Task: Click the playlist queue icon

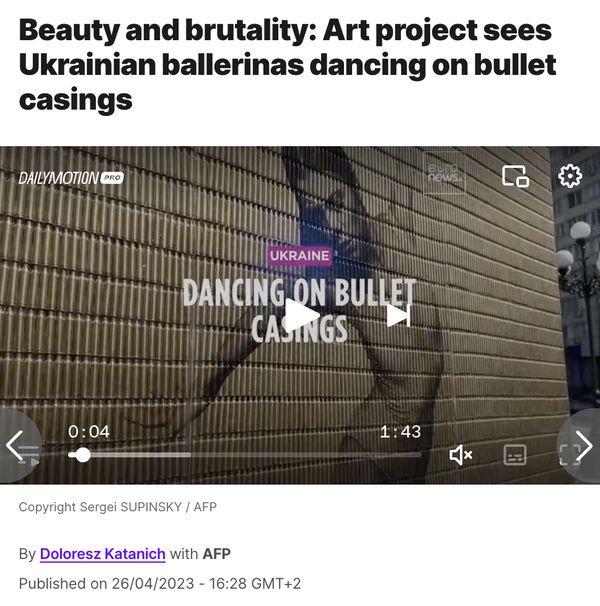Action: pyautogui.click(x=29, y=454)
